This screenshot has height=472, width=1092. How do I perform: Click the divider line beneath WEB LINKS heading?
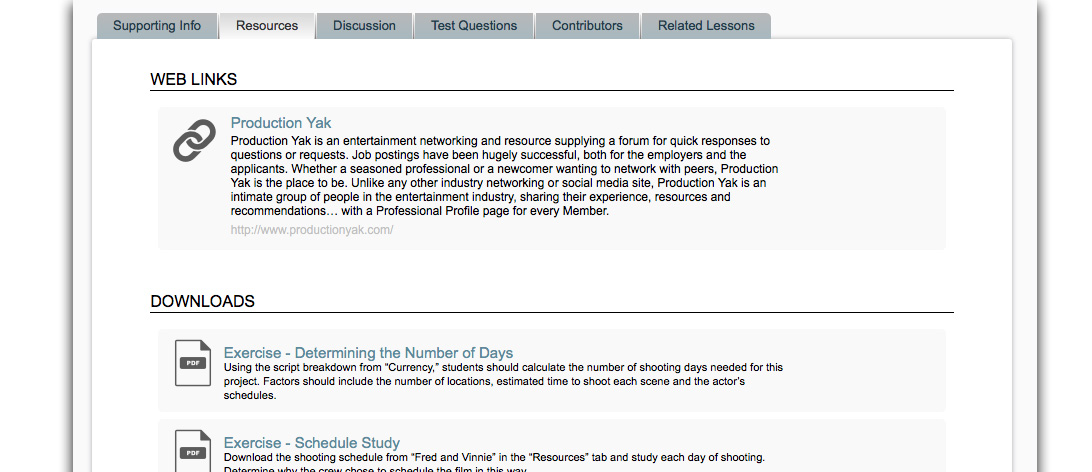point(552,91)
